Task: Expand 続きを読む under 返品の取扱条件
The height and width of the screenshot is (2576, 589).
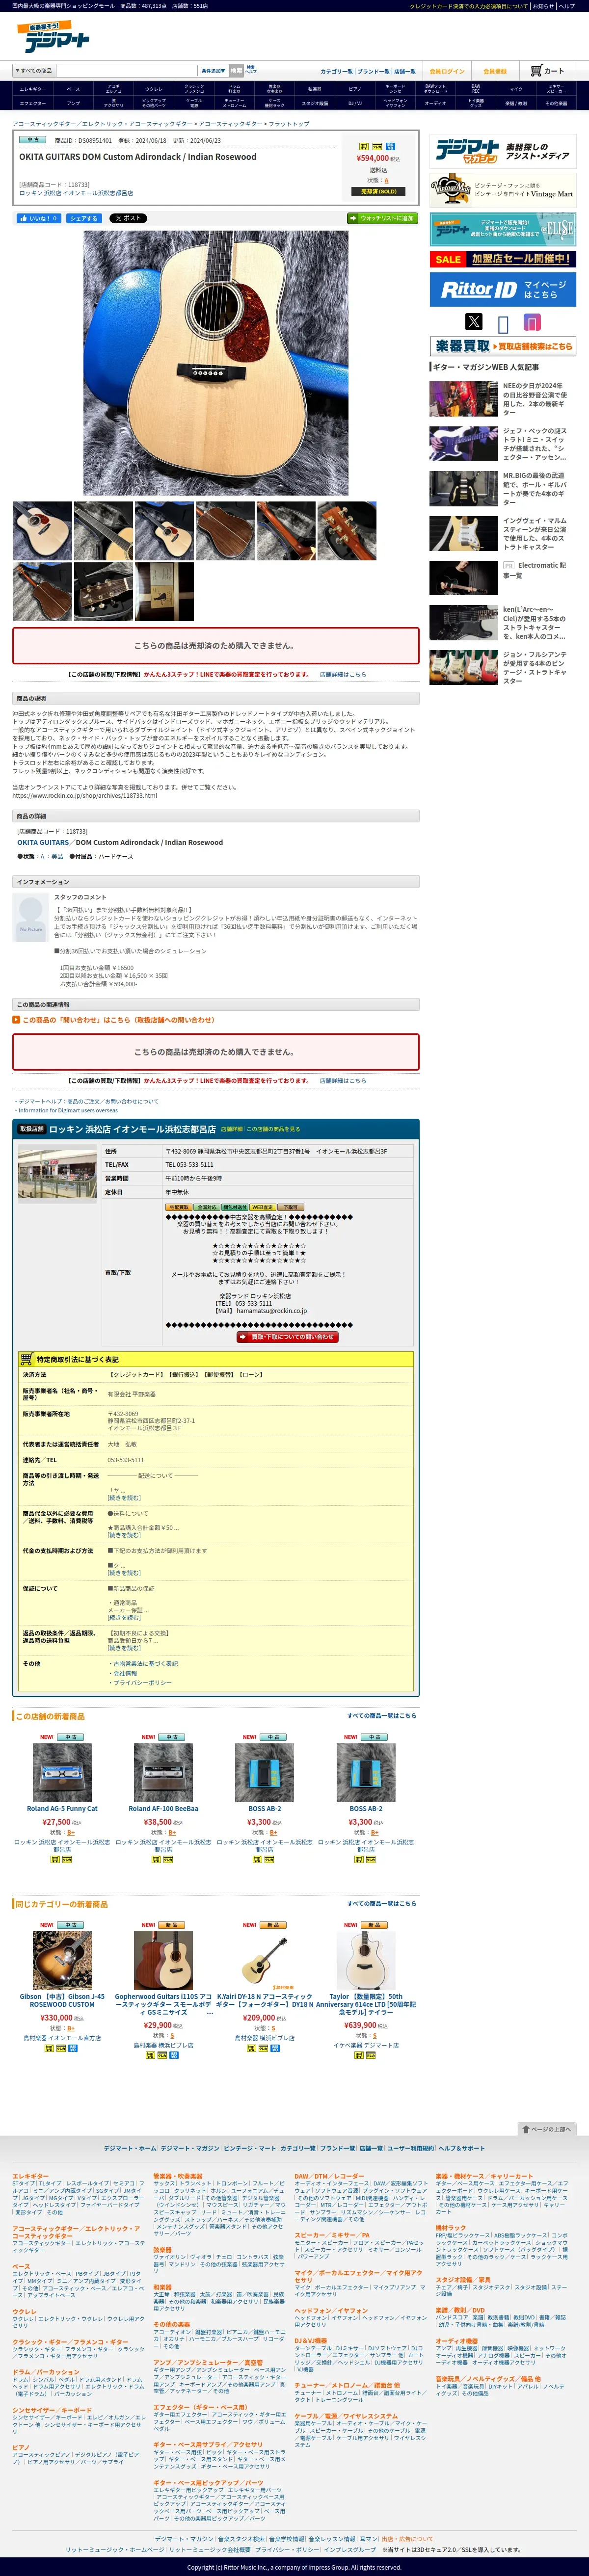Action: (124, 1648)
